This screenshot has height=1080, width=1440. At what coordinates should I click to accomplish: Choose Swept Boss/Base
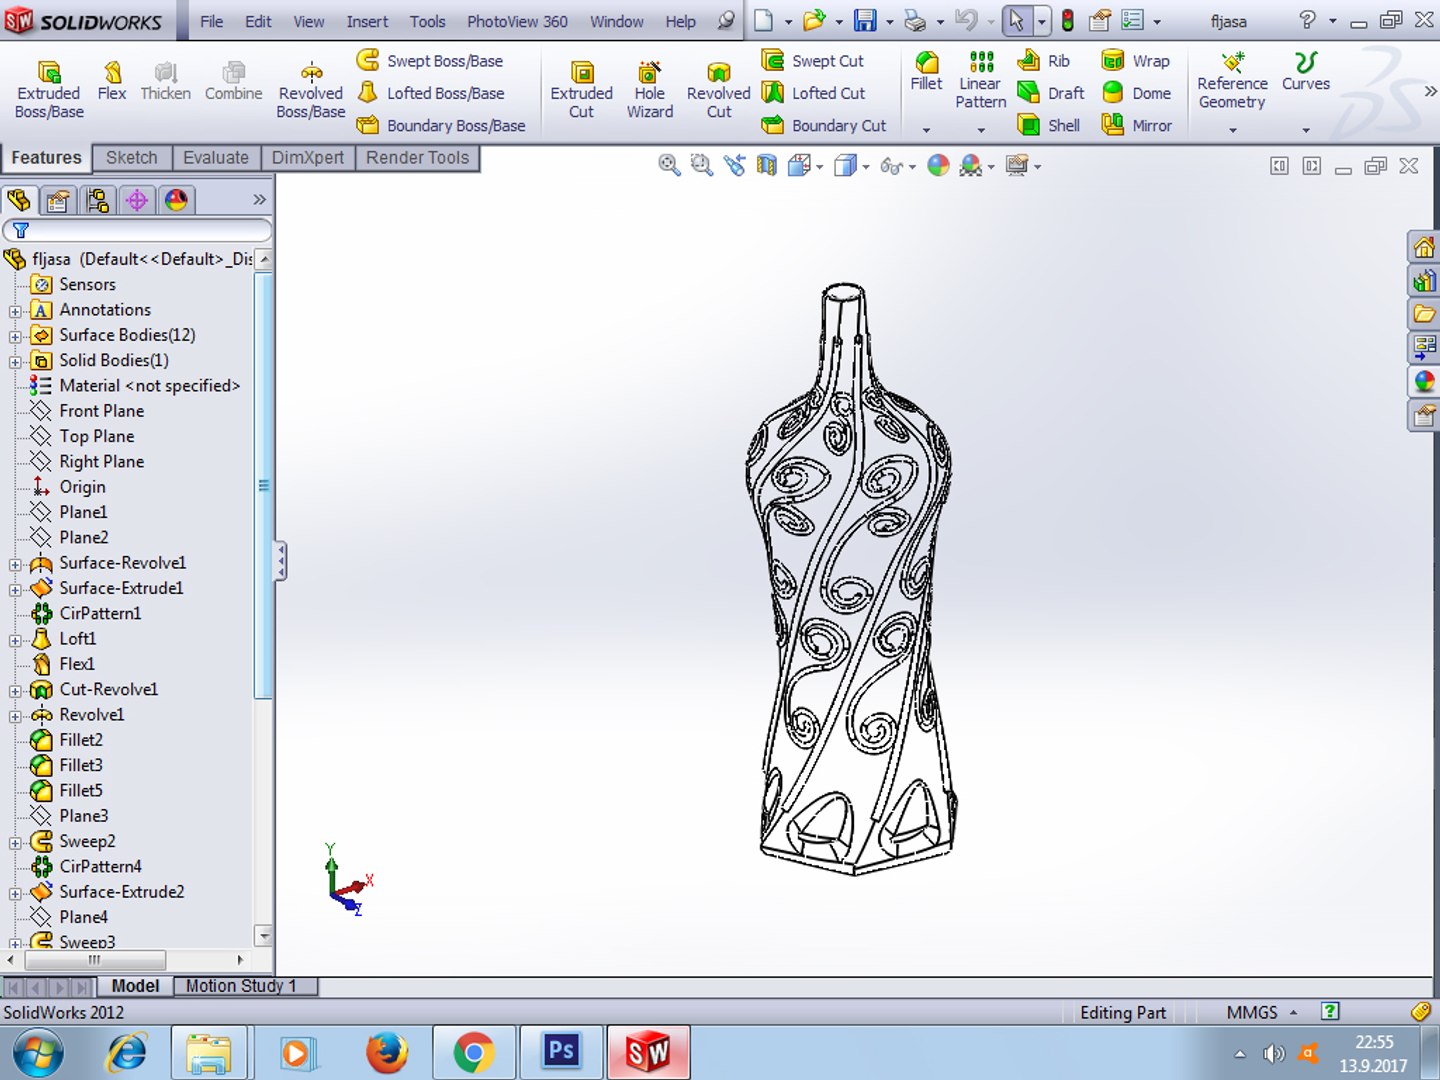click(x=430, y=61)
